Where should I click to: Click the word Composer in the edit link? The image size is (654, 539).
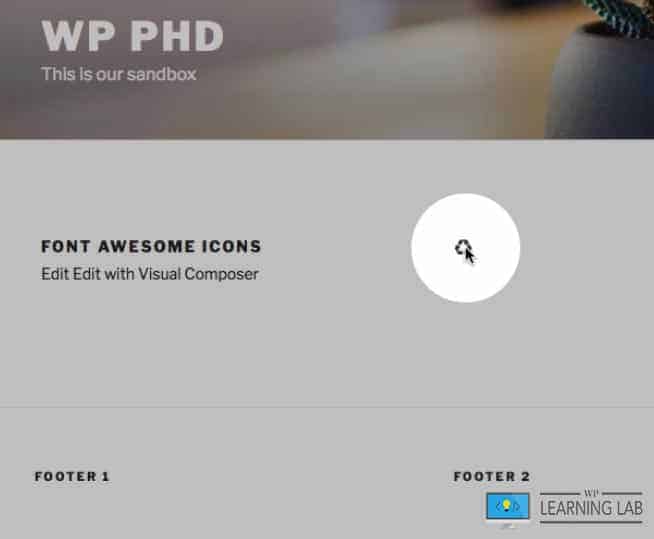tap(221, 275)
